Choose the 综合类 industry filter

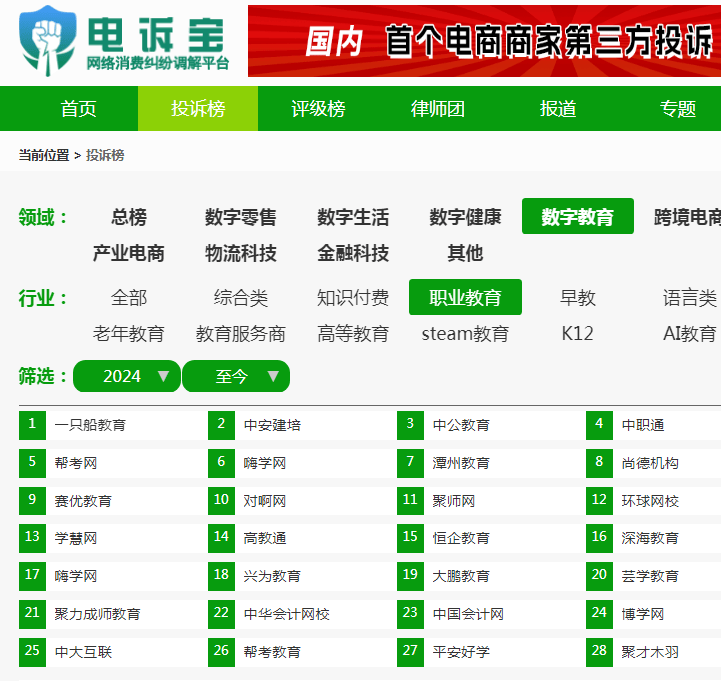click(x=240, y=298)
